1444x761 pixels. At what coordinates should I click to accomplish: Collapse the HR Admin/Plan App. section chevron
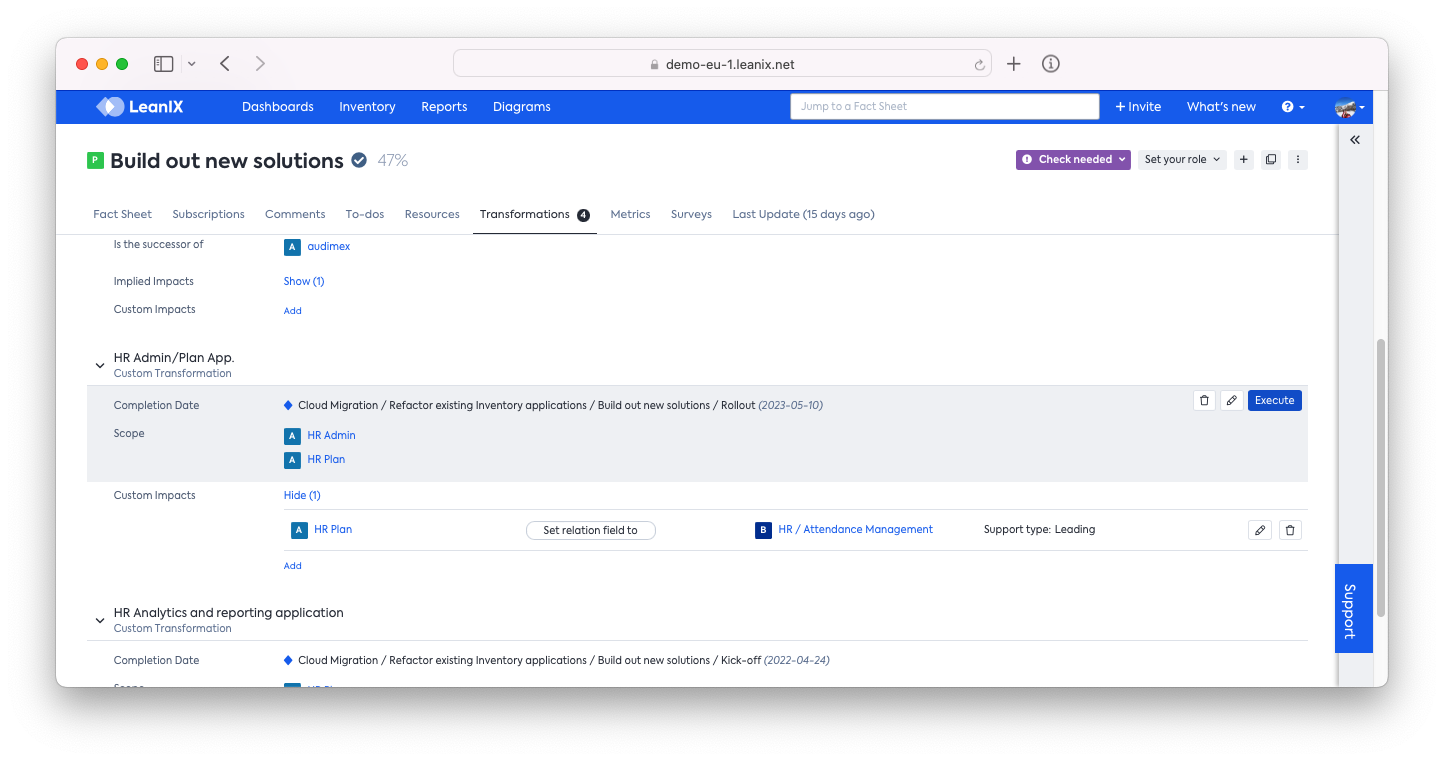click(100, 366)
